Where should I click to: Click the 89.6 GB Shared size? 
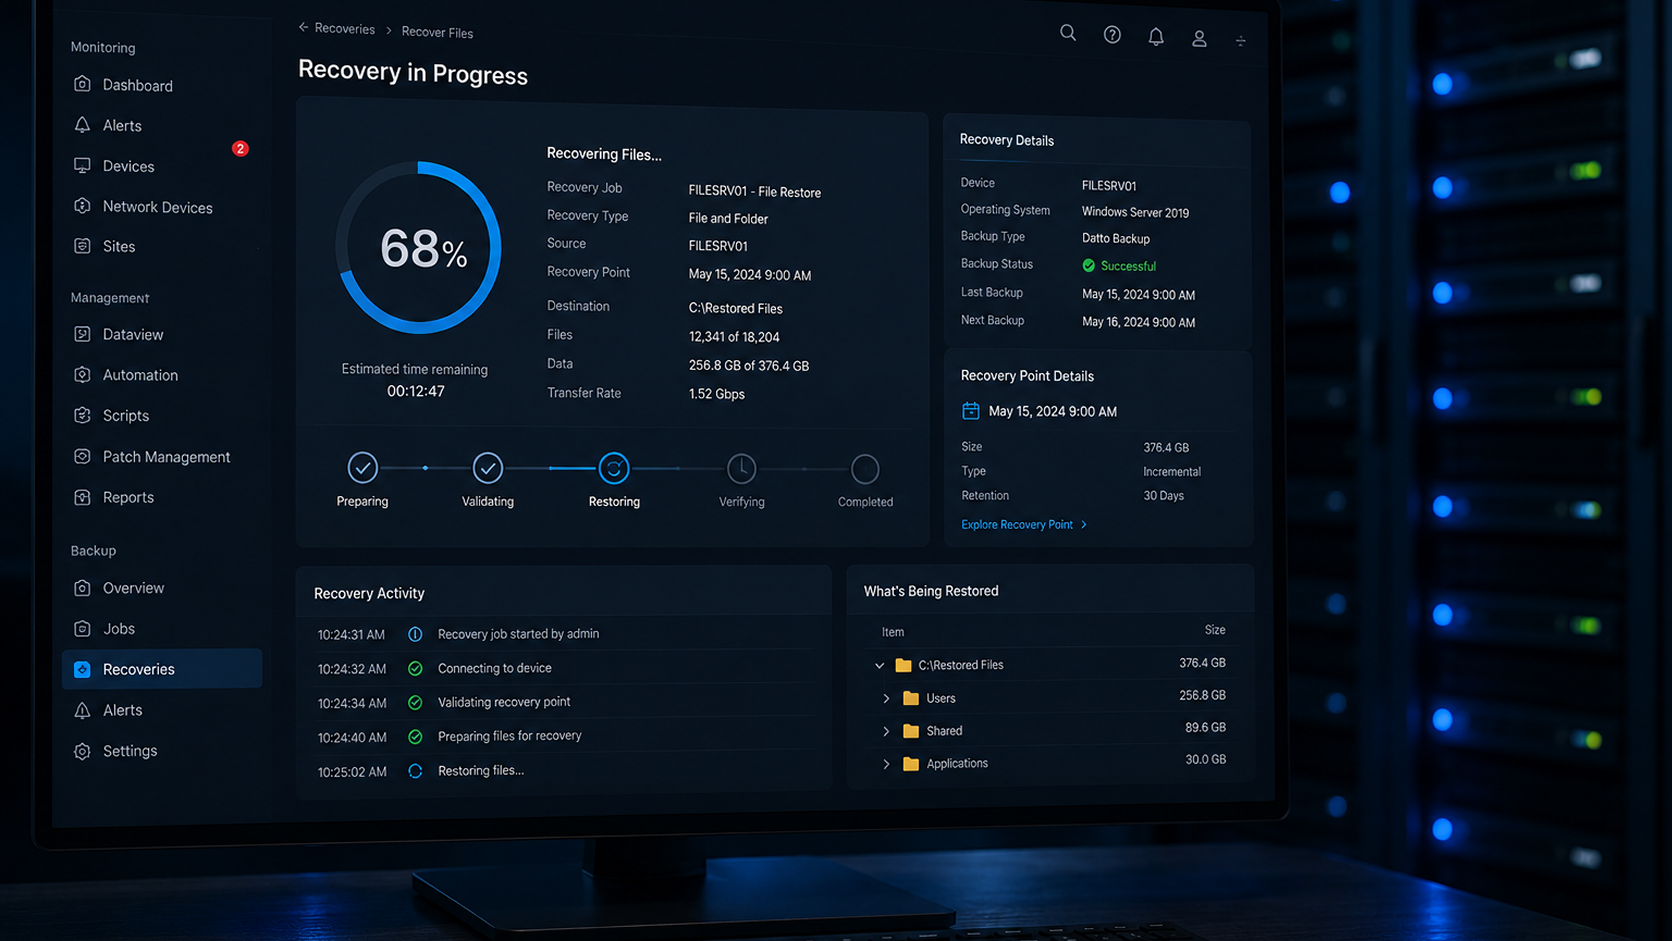click(x=1205, y=728)
